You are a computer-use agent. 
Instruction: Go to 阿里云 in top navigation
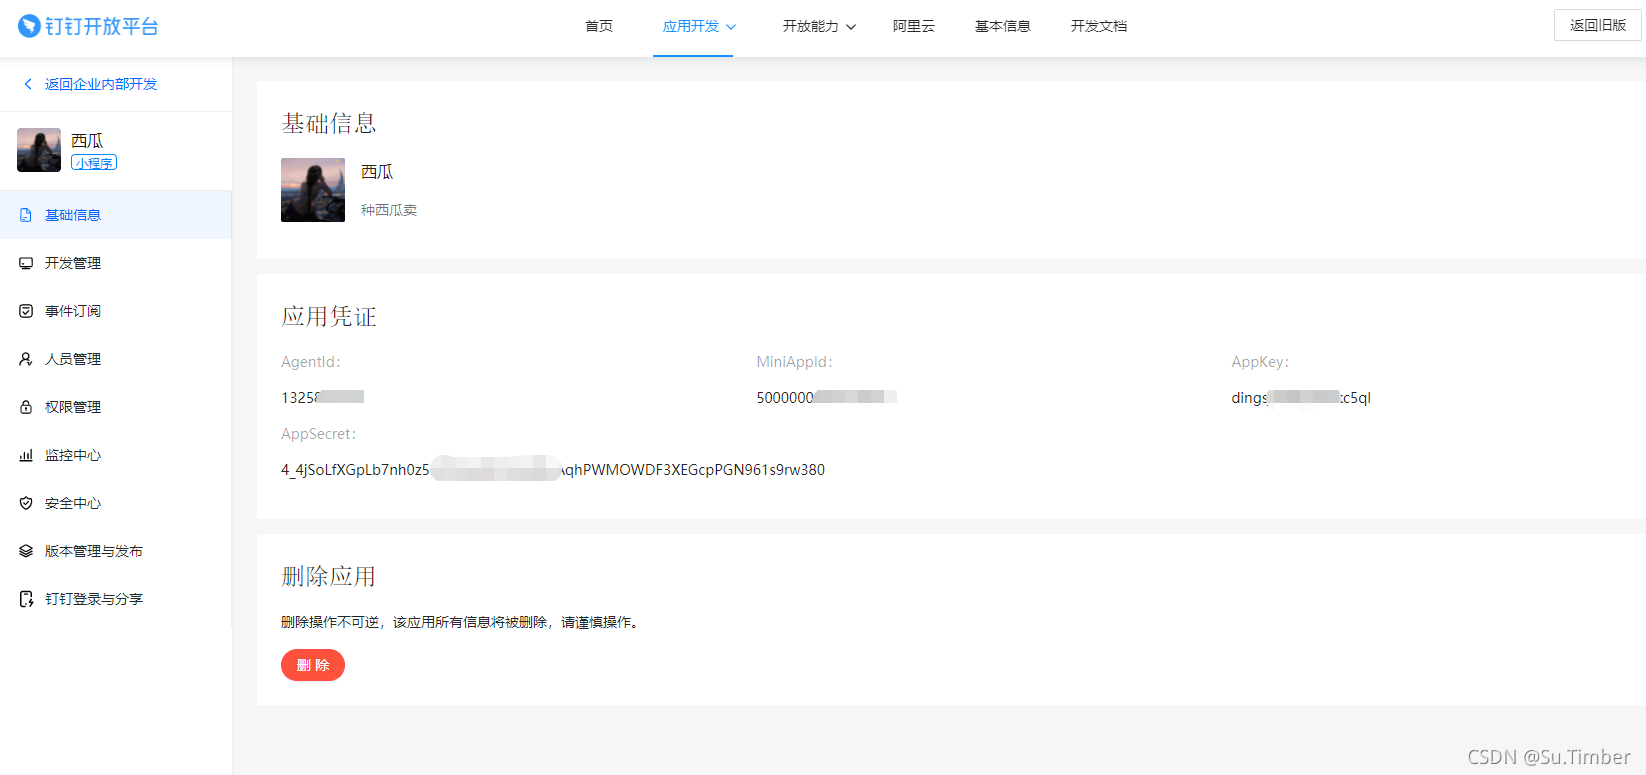coord(914,26)
